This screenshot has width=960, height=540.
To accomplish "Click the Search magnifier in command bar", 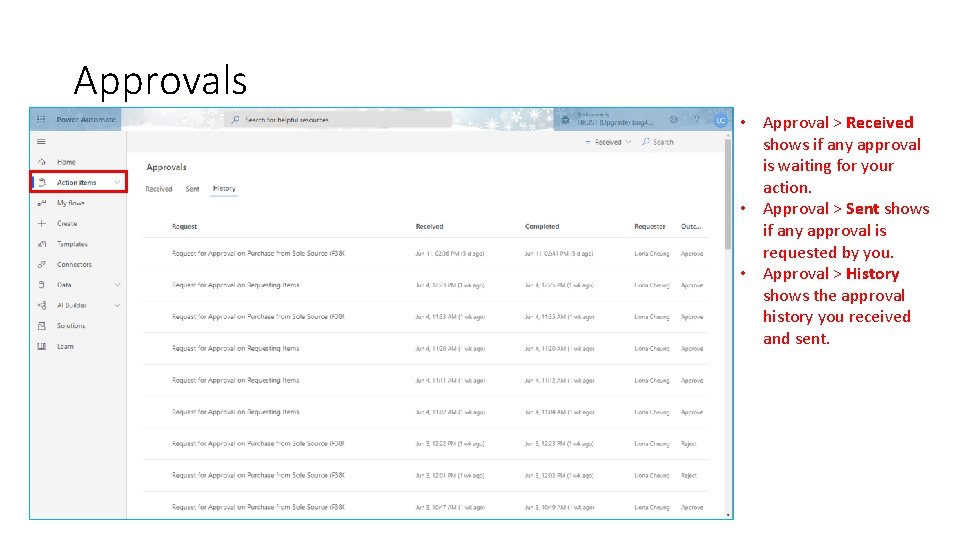I will point(646,142).
